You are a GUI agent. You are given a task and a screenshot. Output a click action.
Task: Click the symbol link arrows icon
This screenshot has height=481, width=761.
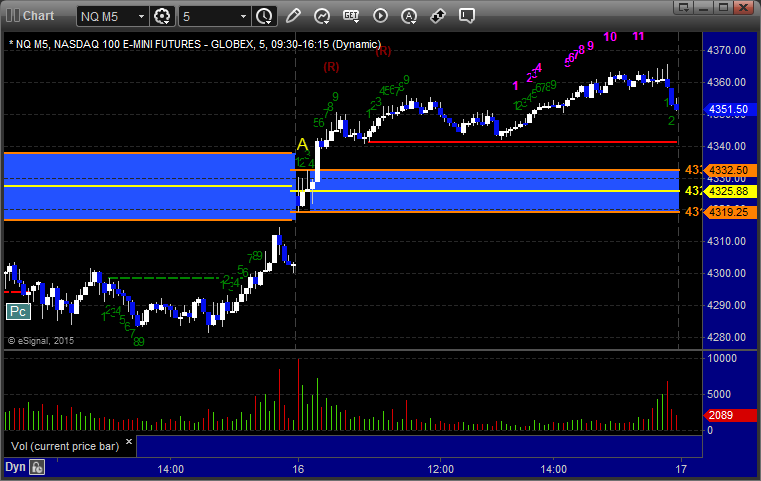pyautogui.click(x=438, y=16)
